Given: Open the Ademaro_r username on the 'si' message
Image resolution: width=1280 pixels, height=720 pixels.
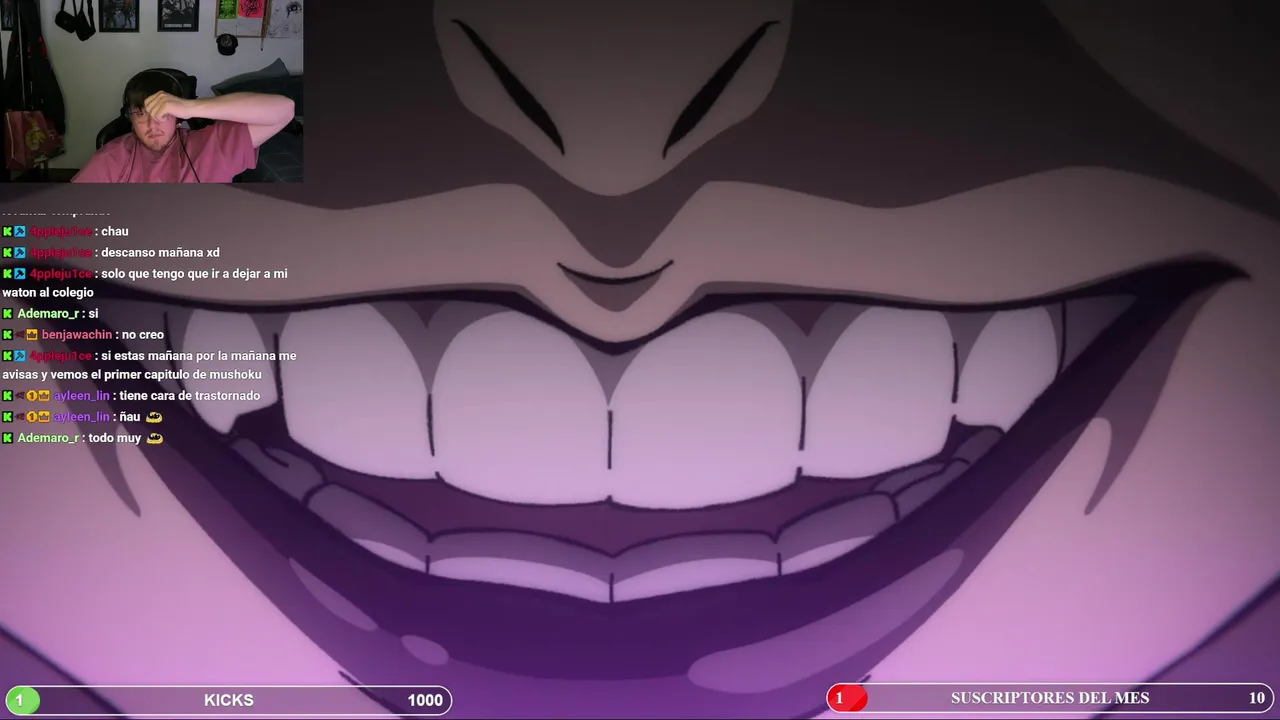Looking at the screenshot, I should pyautogui.click(x=47, y=314).
